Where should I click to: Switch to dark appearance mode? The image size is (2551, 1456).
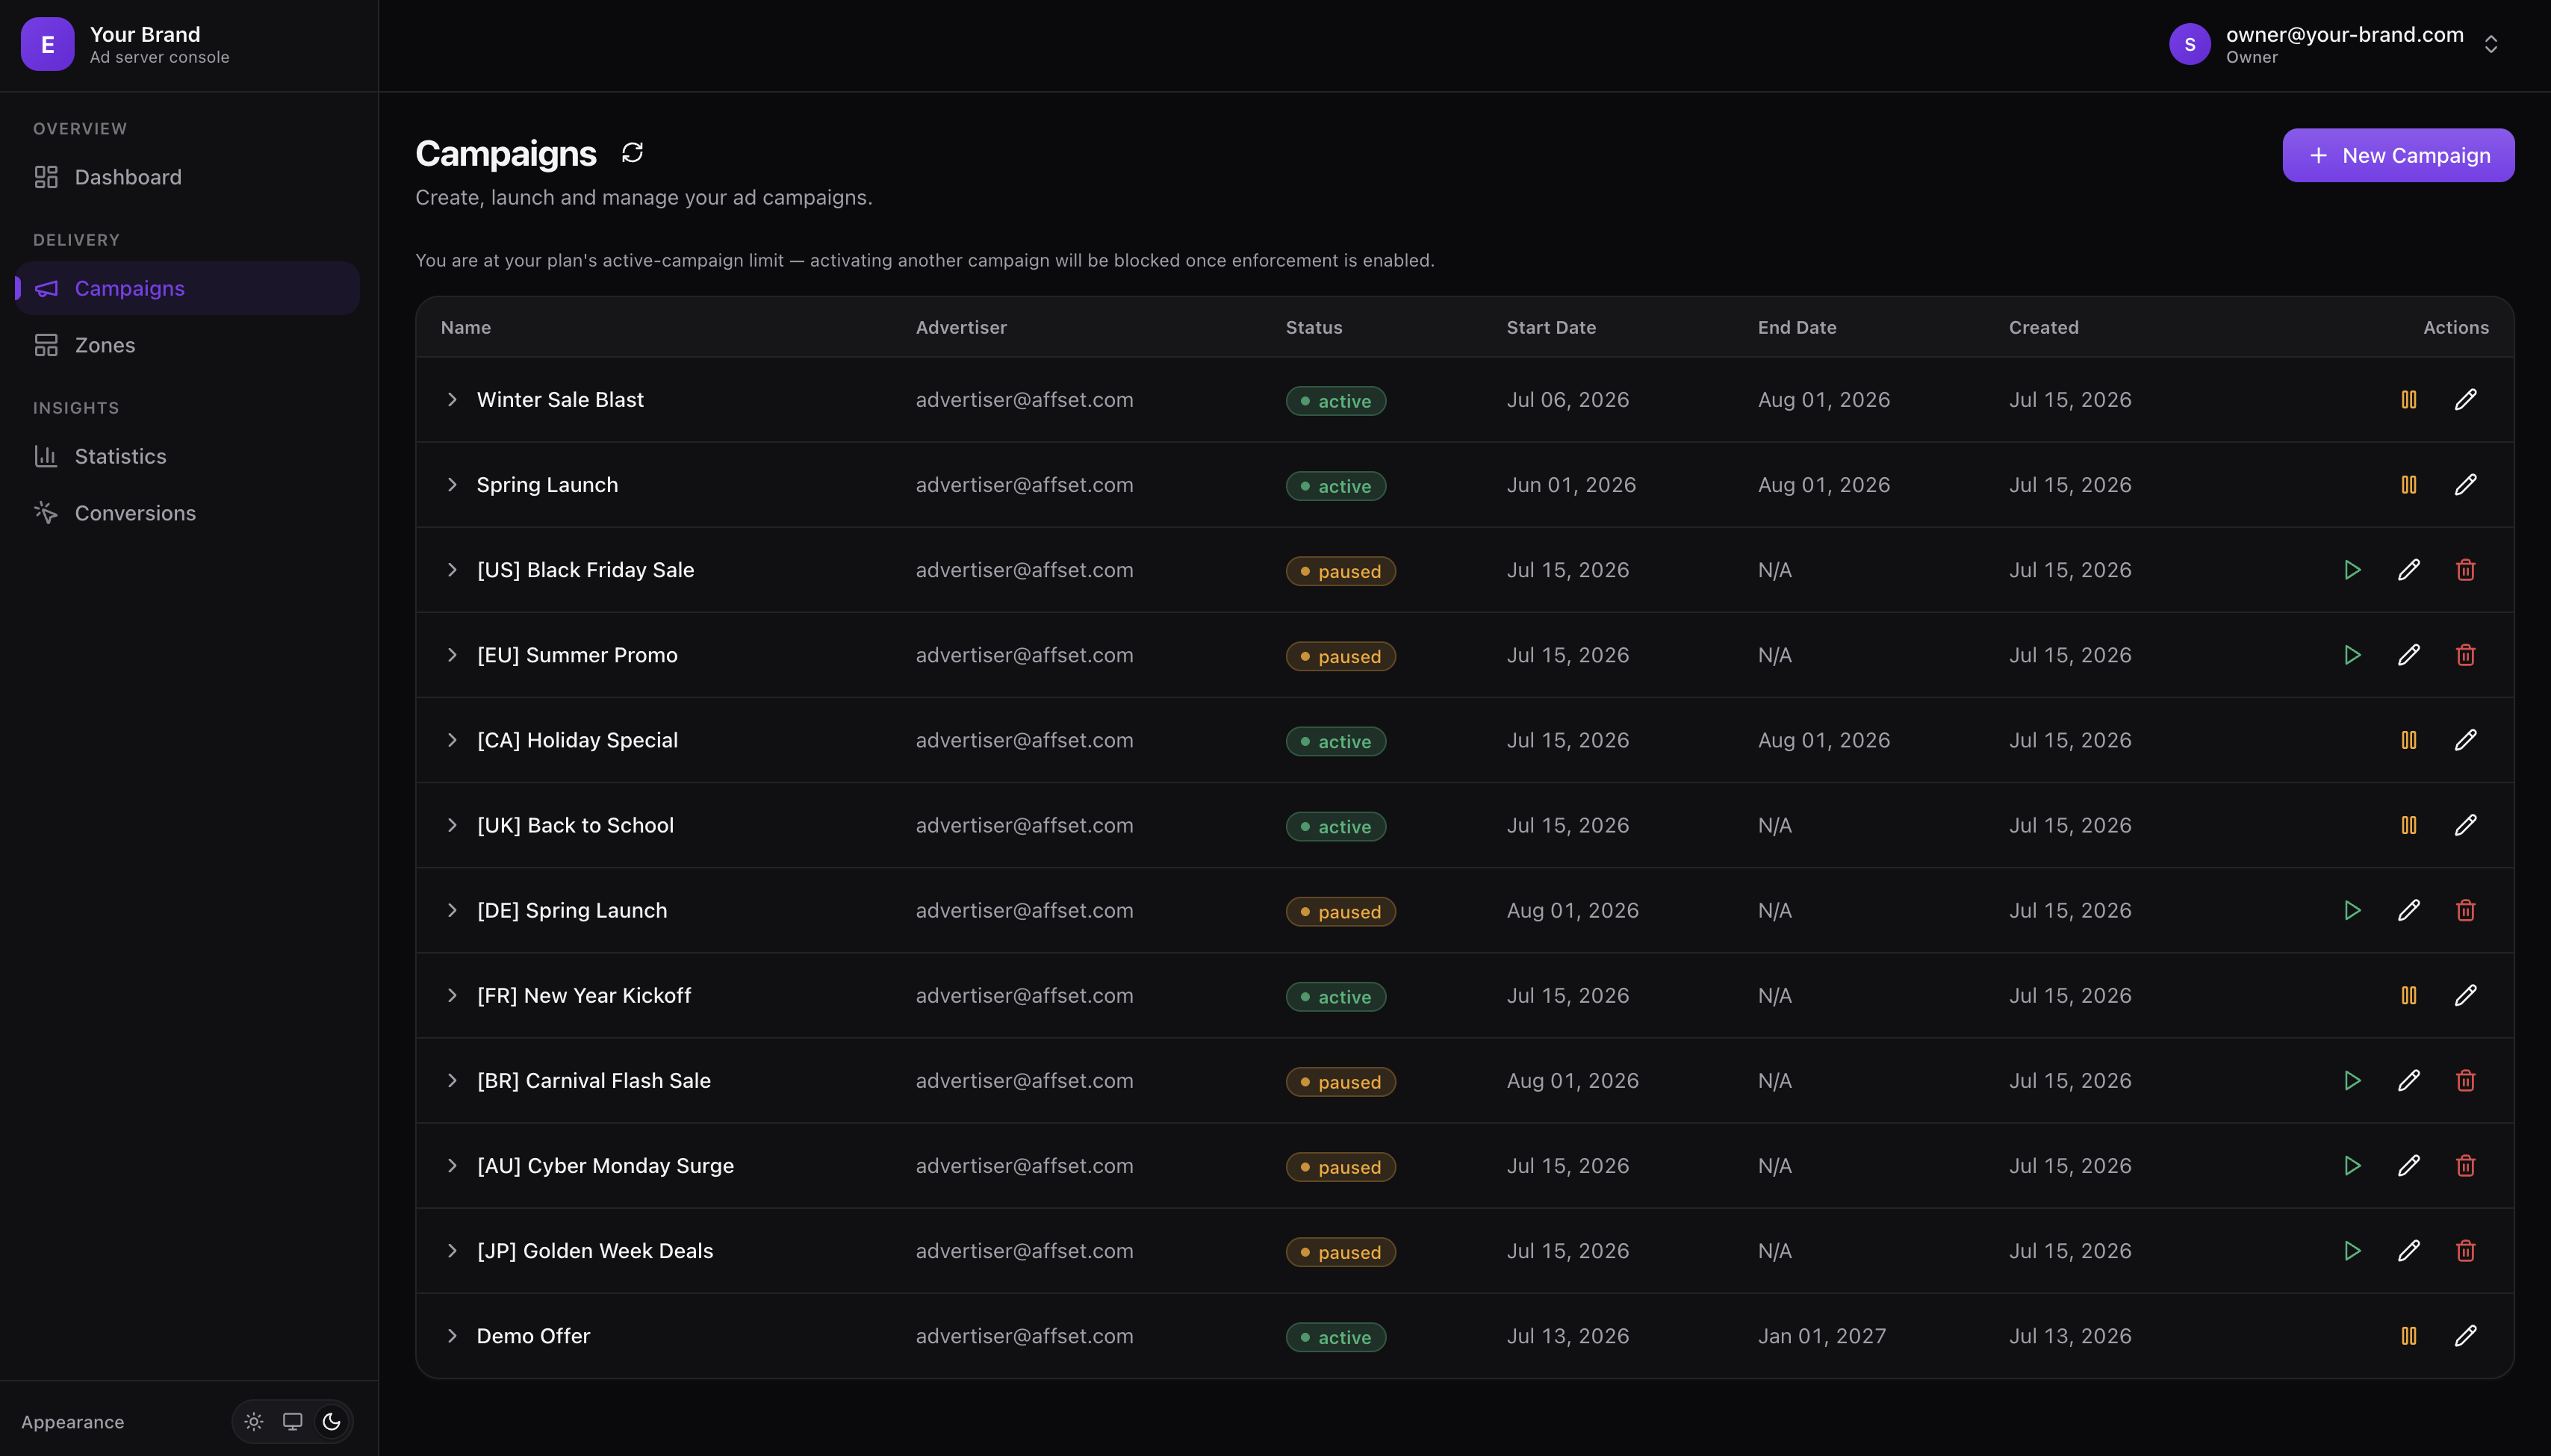pyautogui.click(x=332, y=1421)
